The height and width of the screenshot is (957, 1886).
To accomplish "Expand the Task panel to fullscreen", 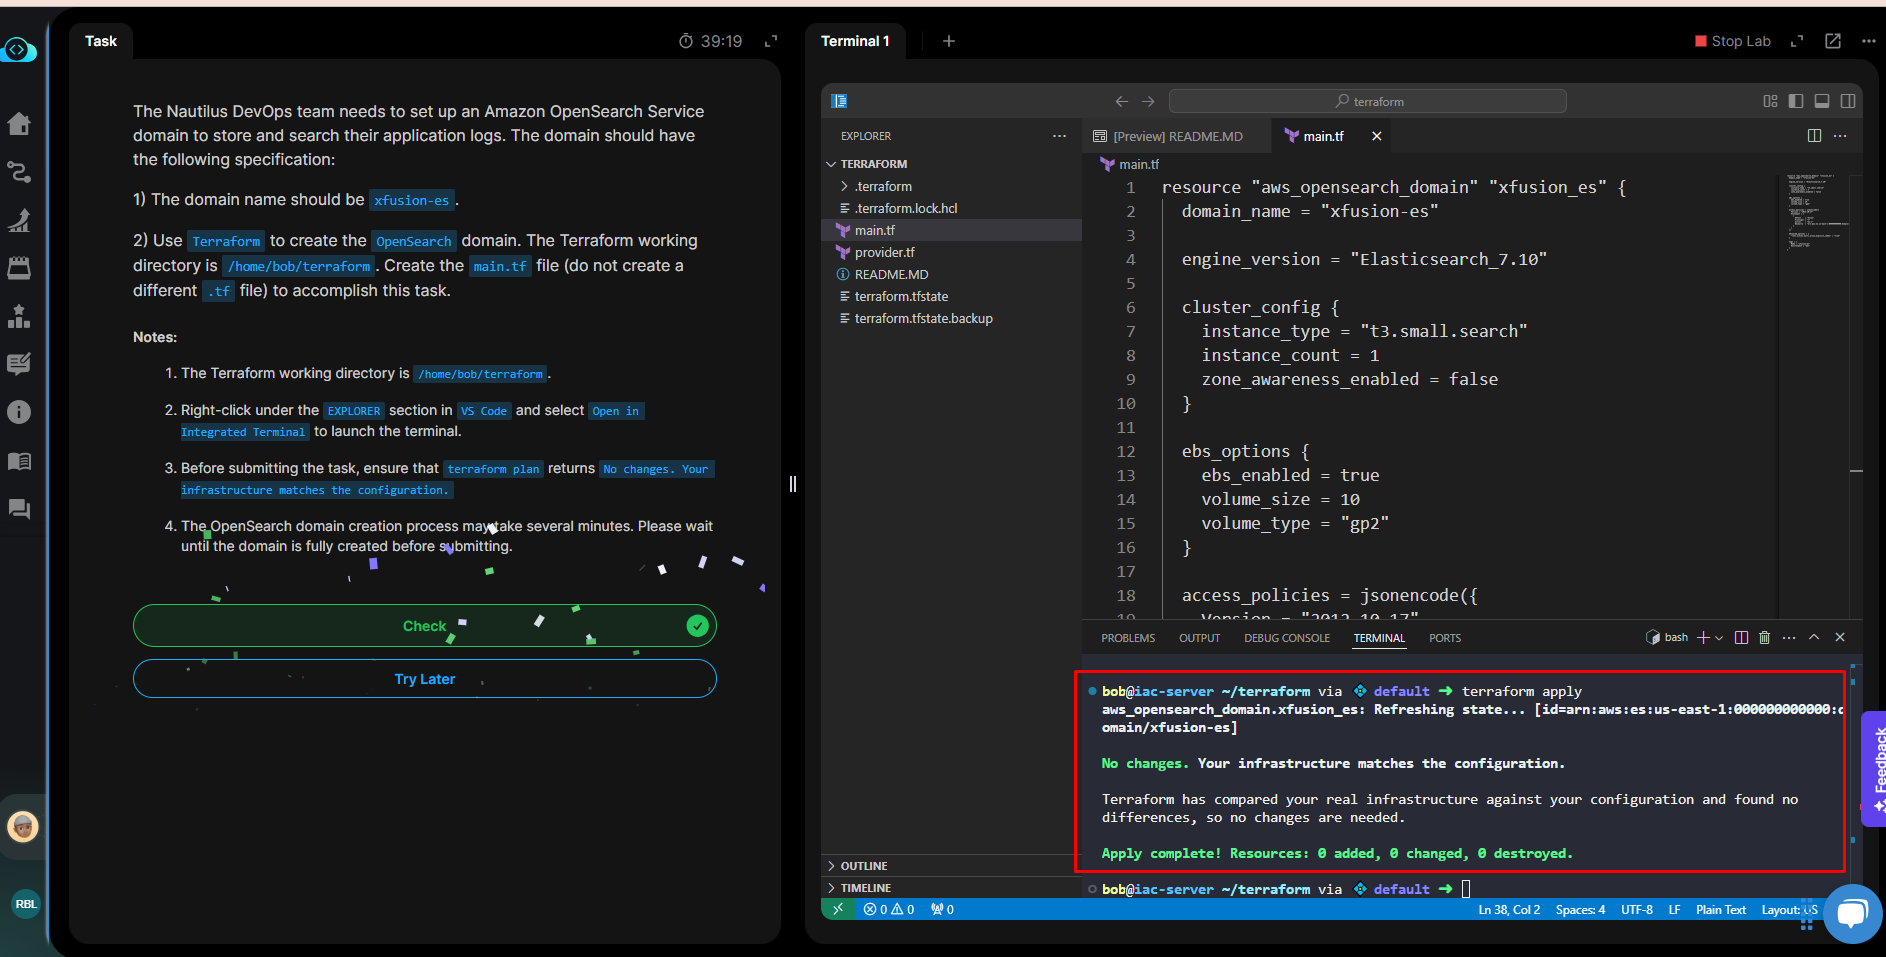I will (x=771, y=41).
